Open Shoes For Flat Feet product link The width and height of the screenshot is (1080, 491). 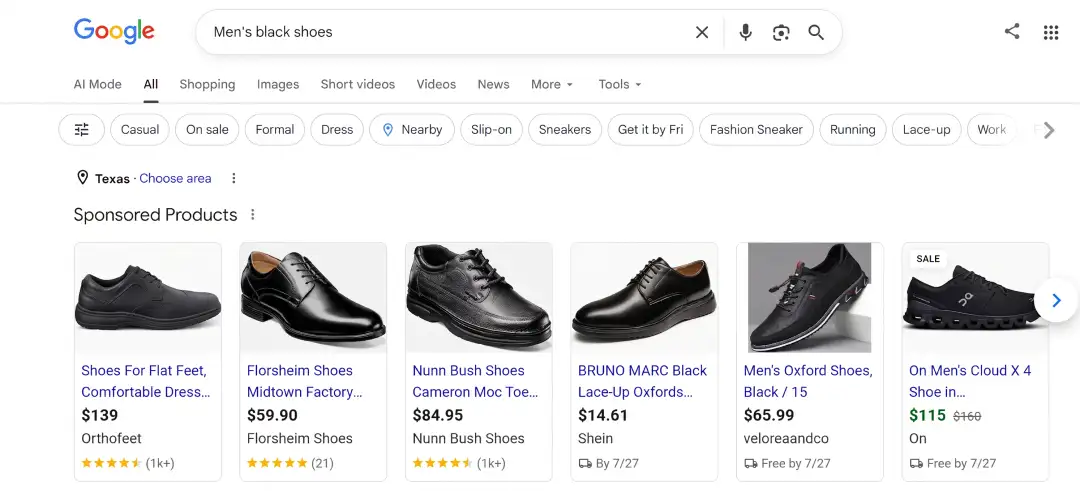146,381
